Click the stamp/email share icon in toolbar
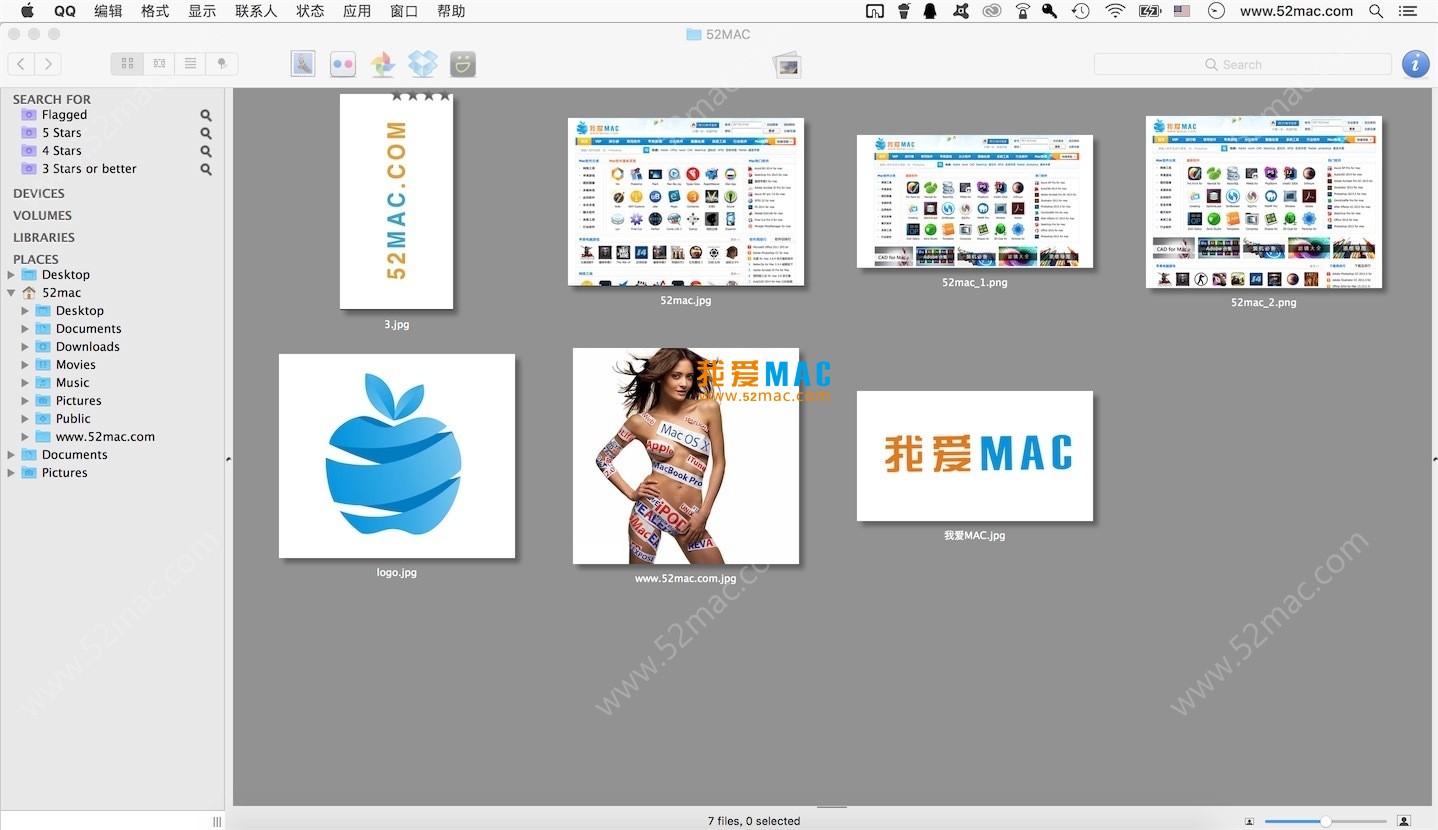 (303, 64)
